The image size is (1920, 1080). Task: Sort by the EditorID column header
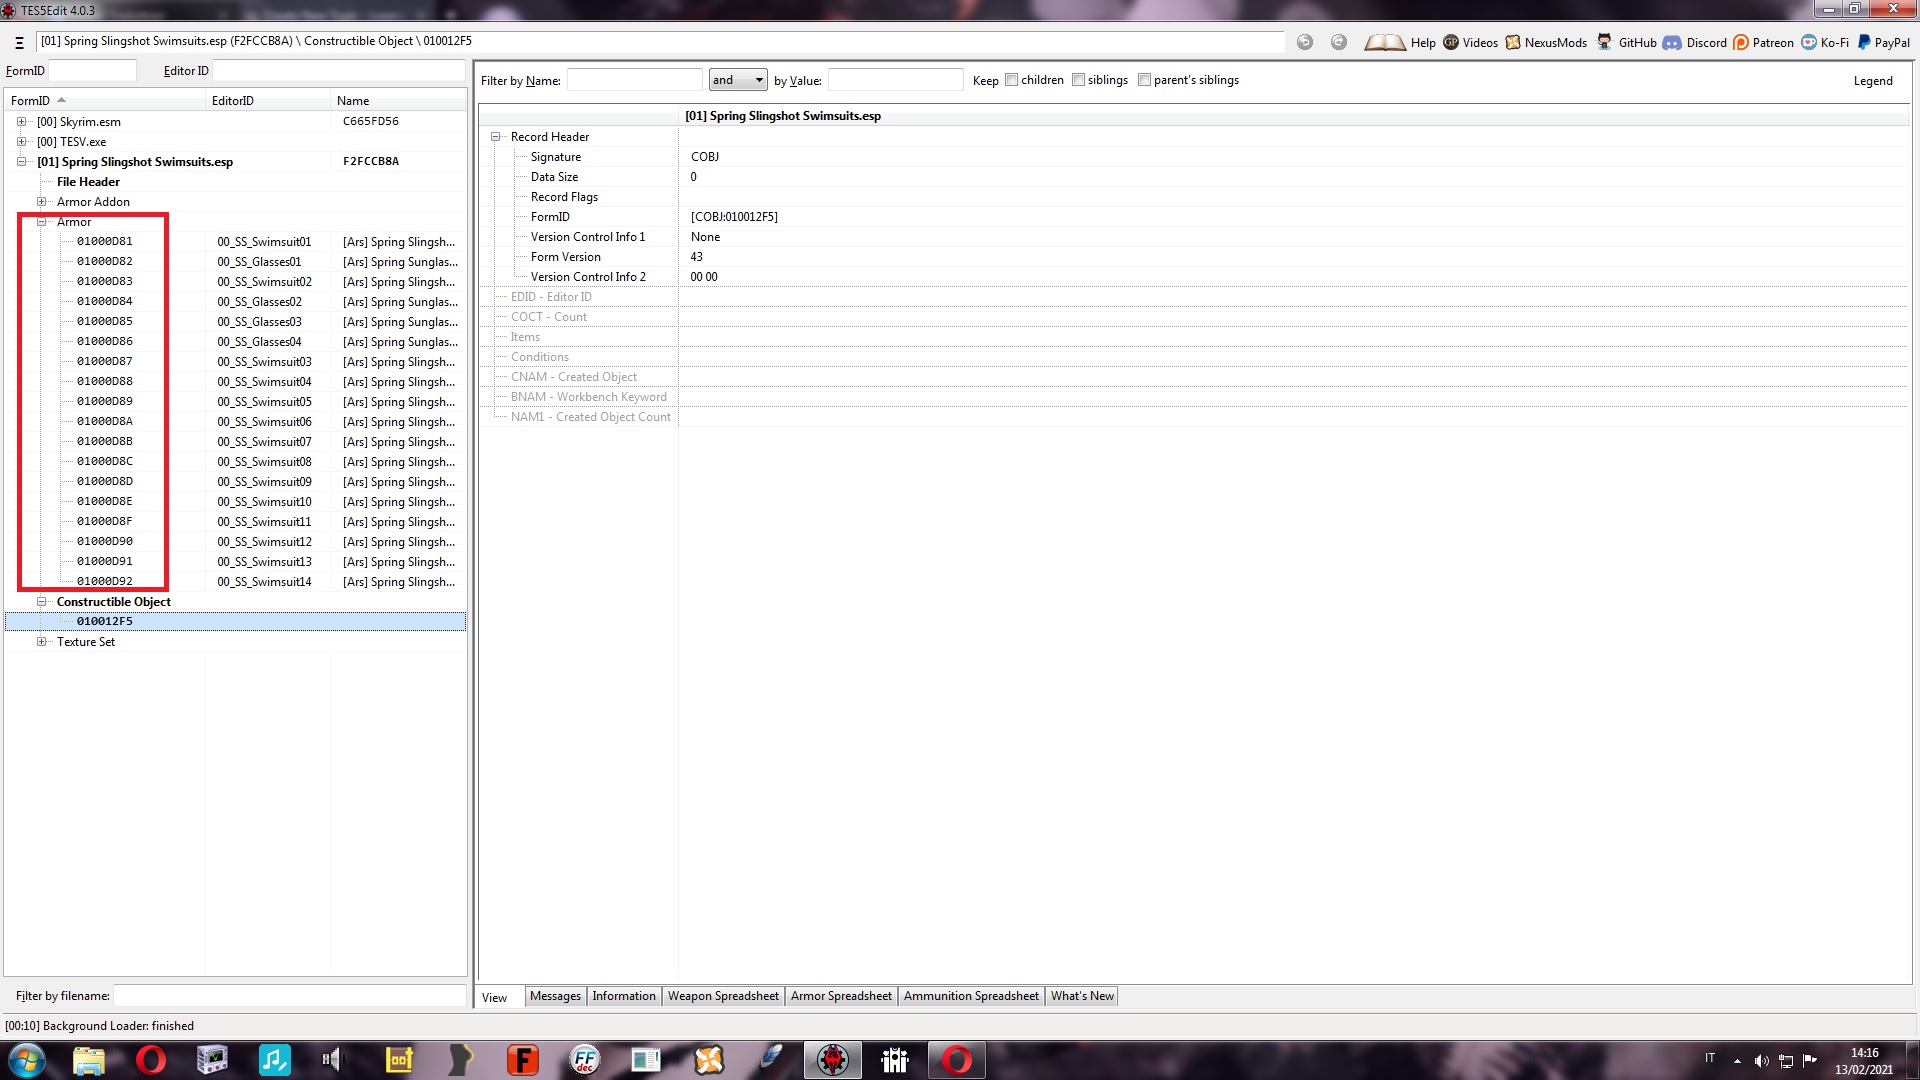pos(268,101)
